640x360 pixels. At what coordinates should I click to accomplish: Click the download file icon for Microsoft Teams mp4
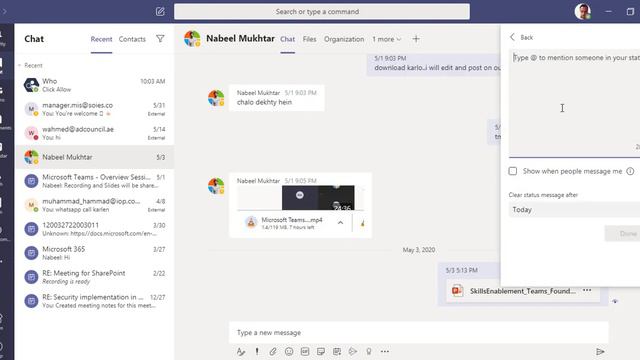(x=251, y=222)
